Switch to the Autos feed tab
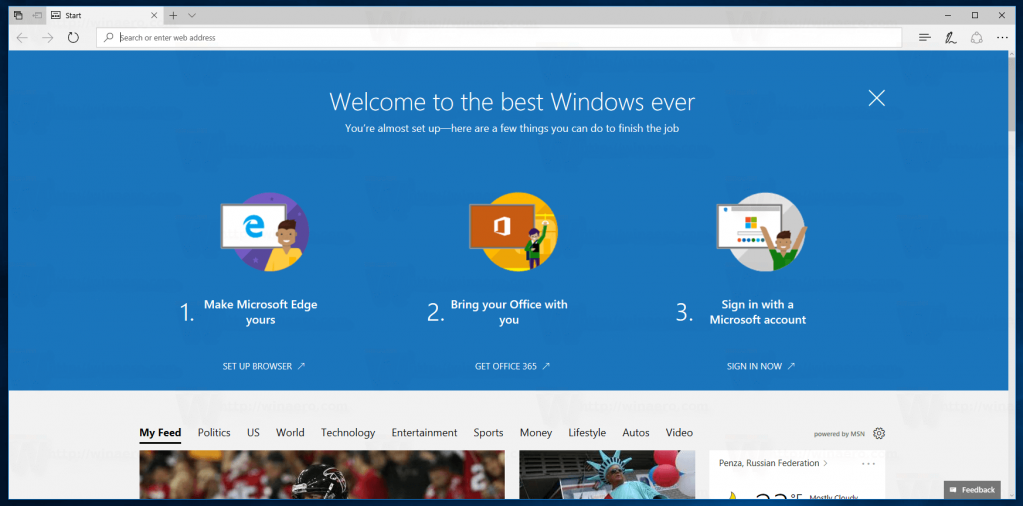This screenshot has width=1023, height=506. click(636, 432)
